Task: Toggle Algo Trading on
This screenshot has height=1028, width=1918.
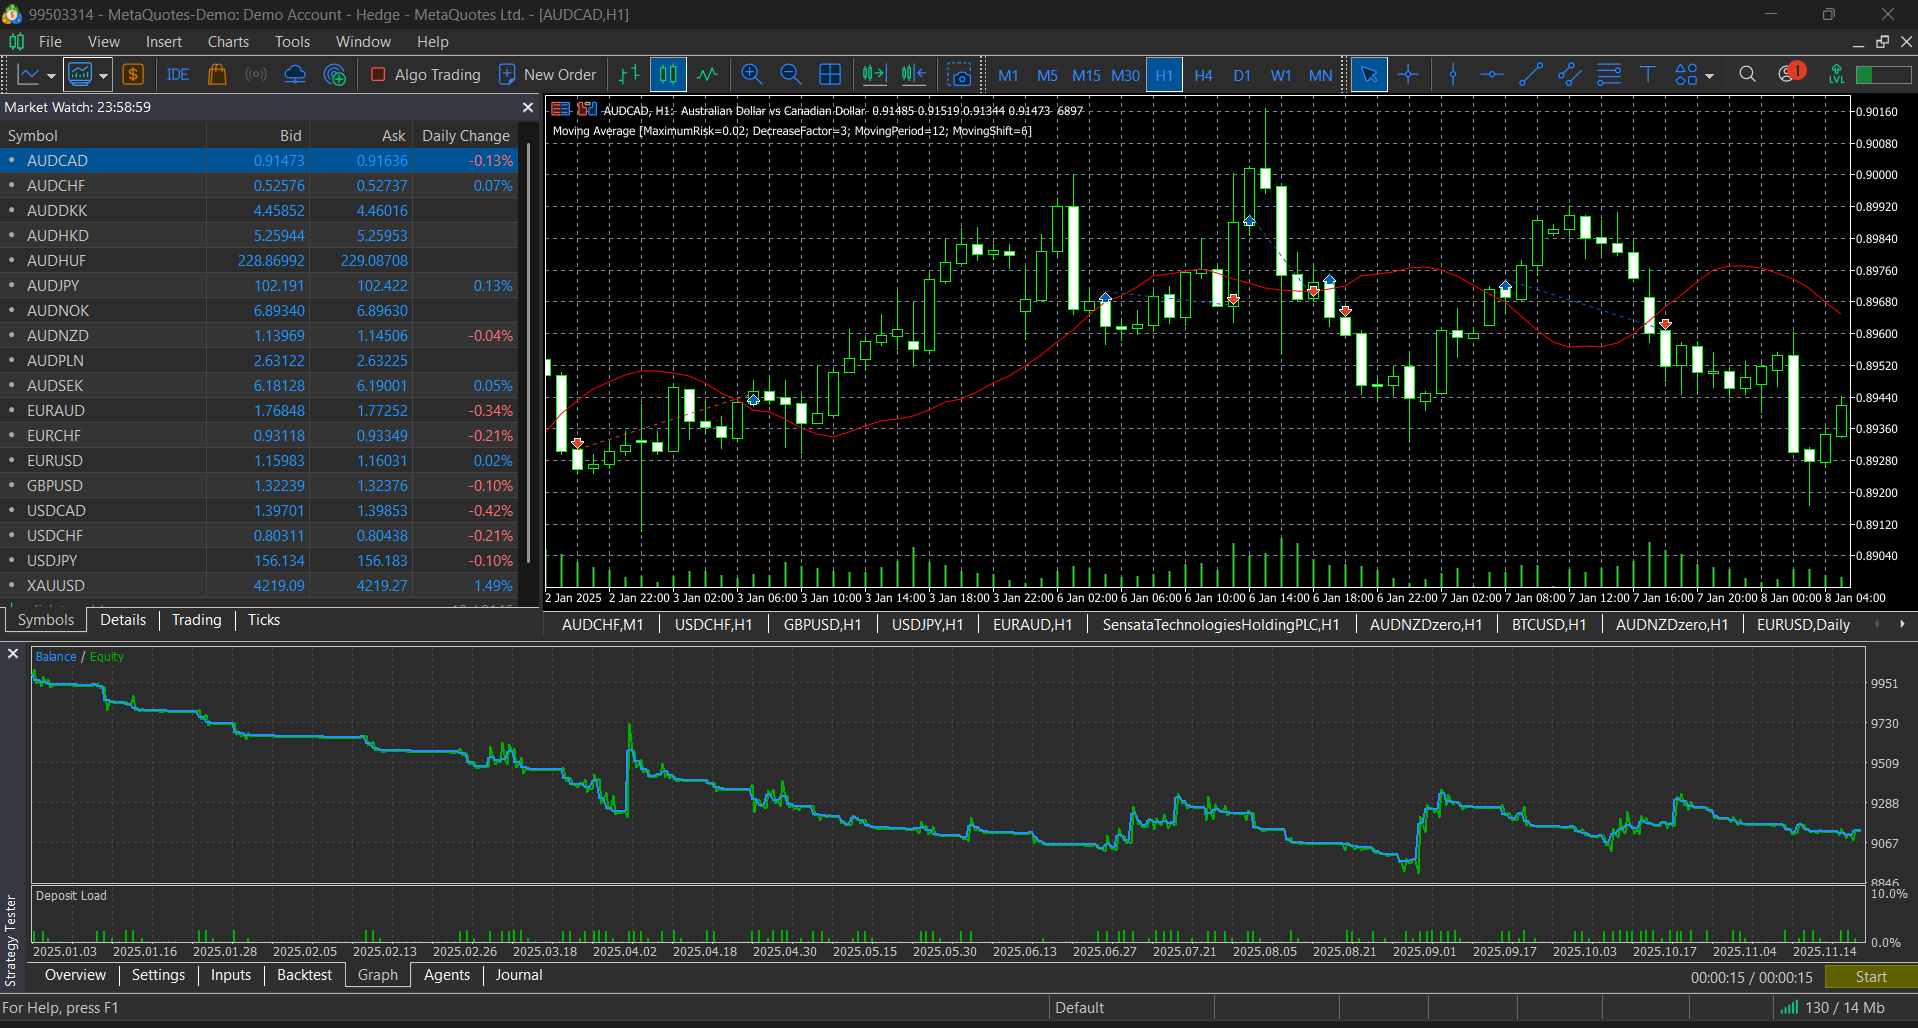Action: (424, 74)
